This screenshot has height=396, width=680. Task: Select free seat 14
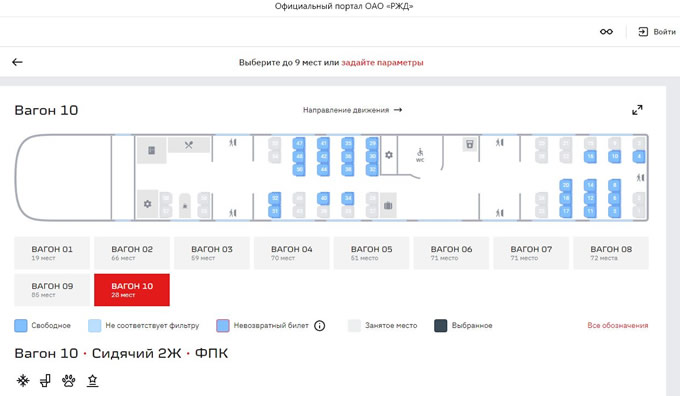pos(590,185)
